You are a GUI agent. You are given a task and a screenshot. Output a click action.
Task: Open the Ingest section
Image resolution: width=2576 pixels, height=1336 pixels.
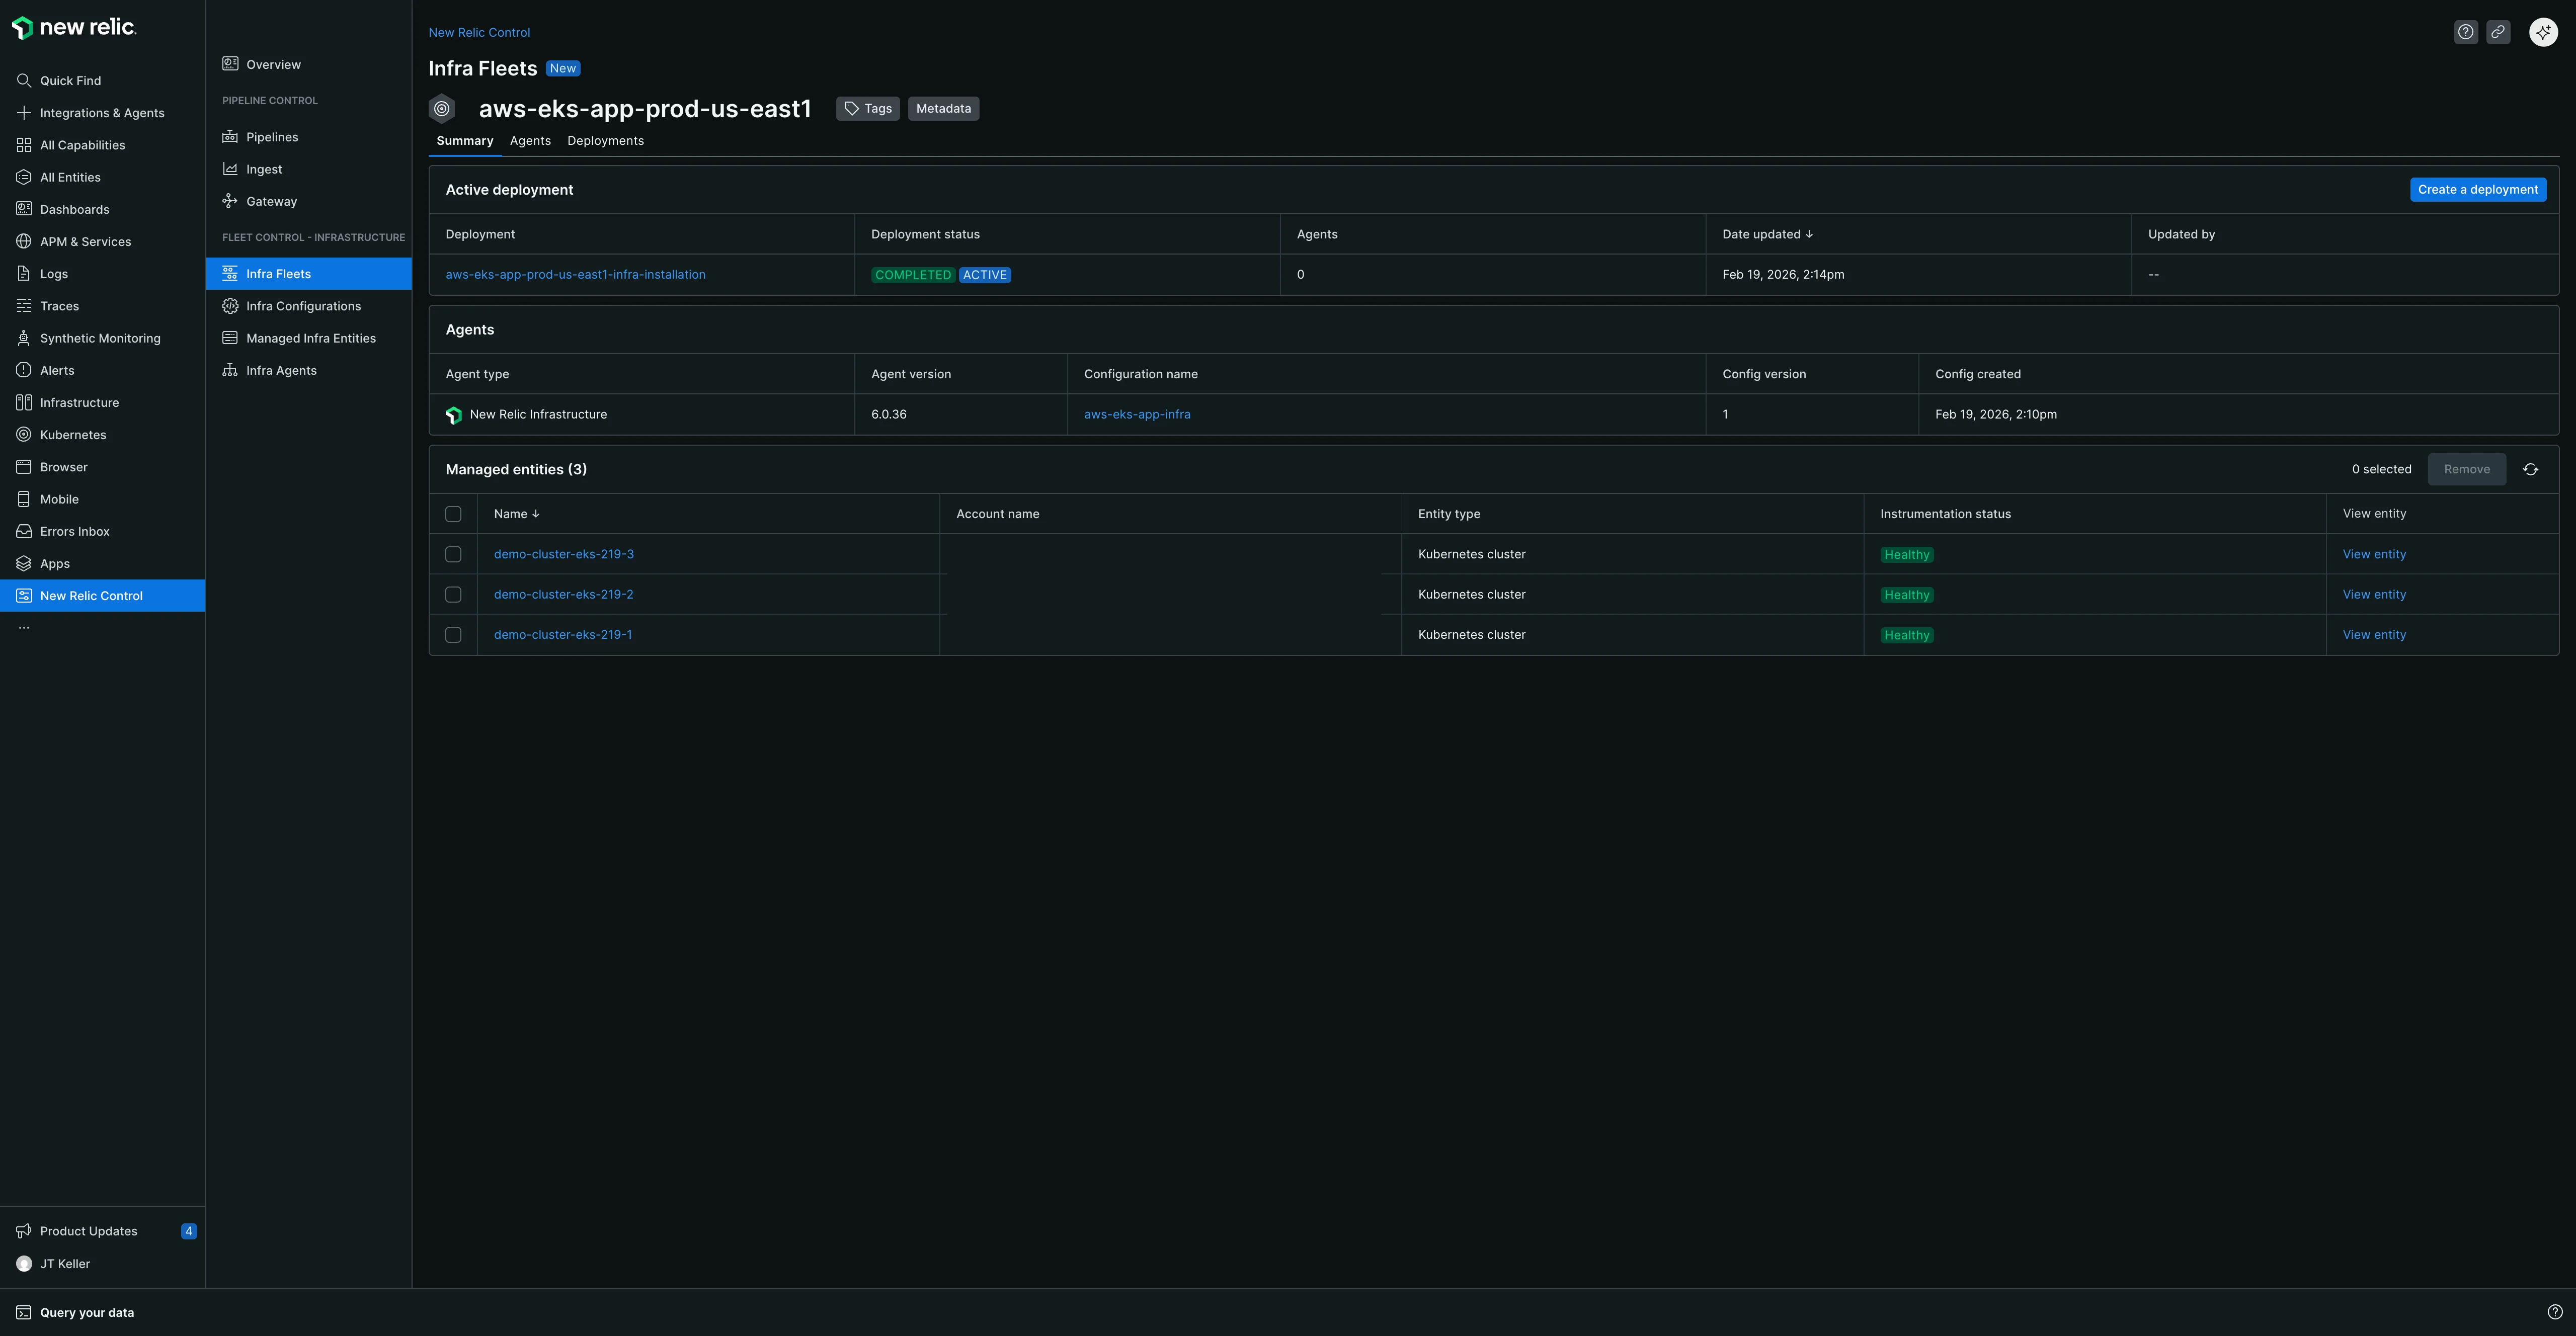click(264, 168)
